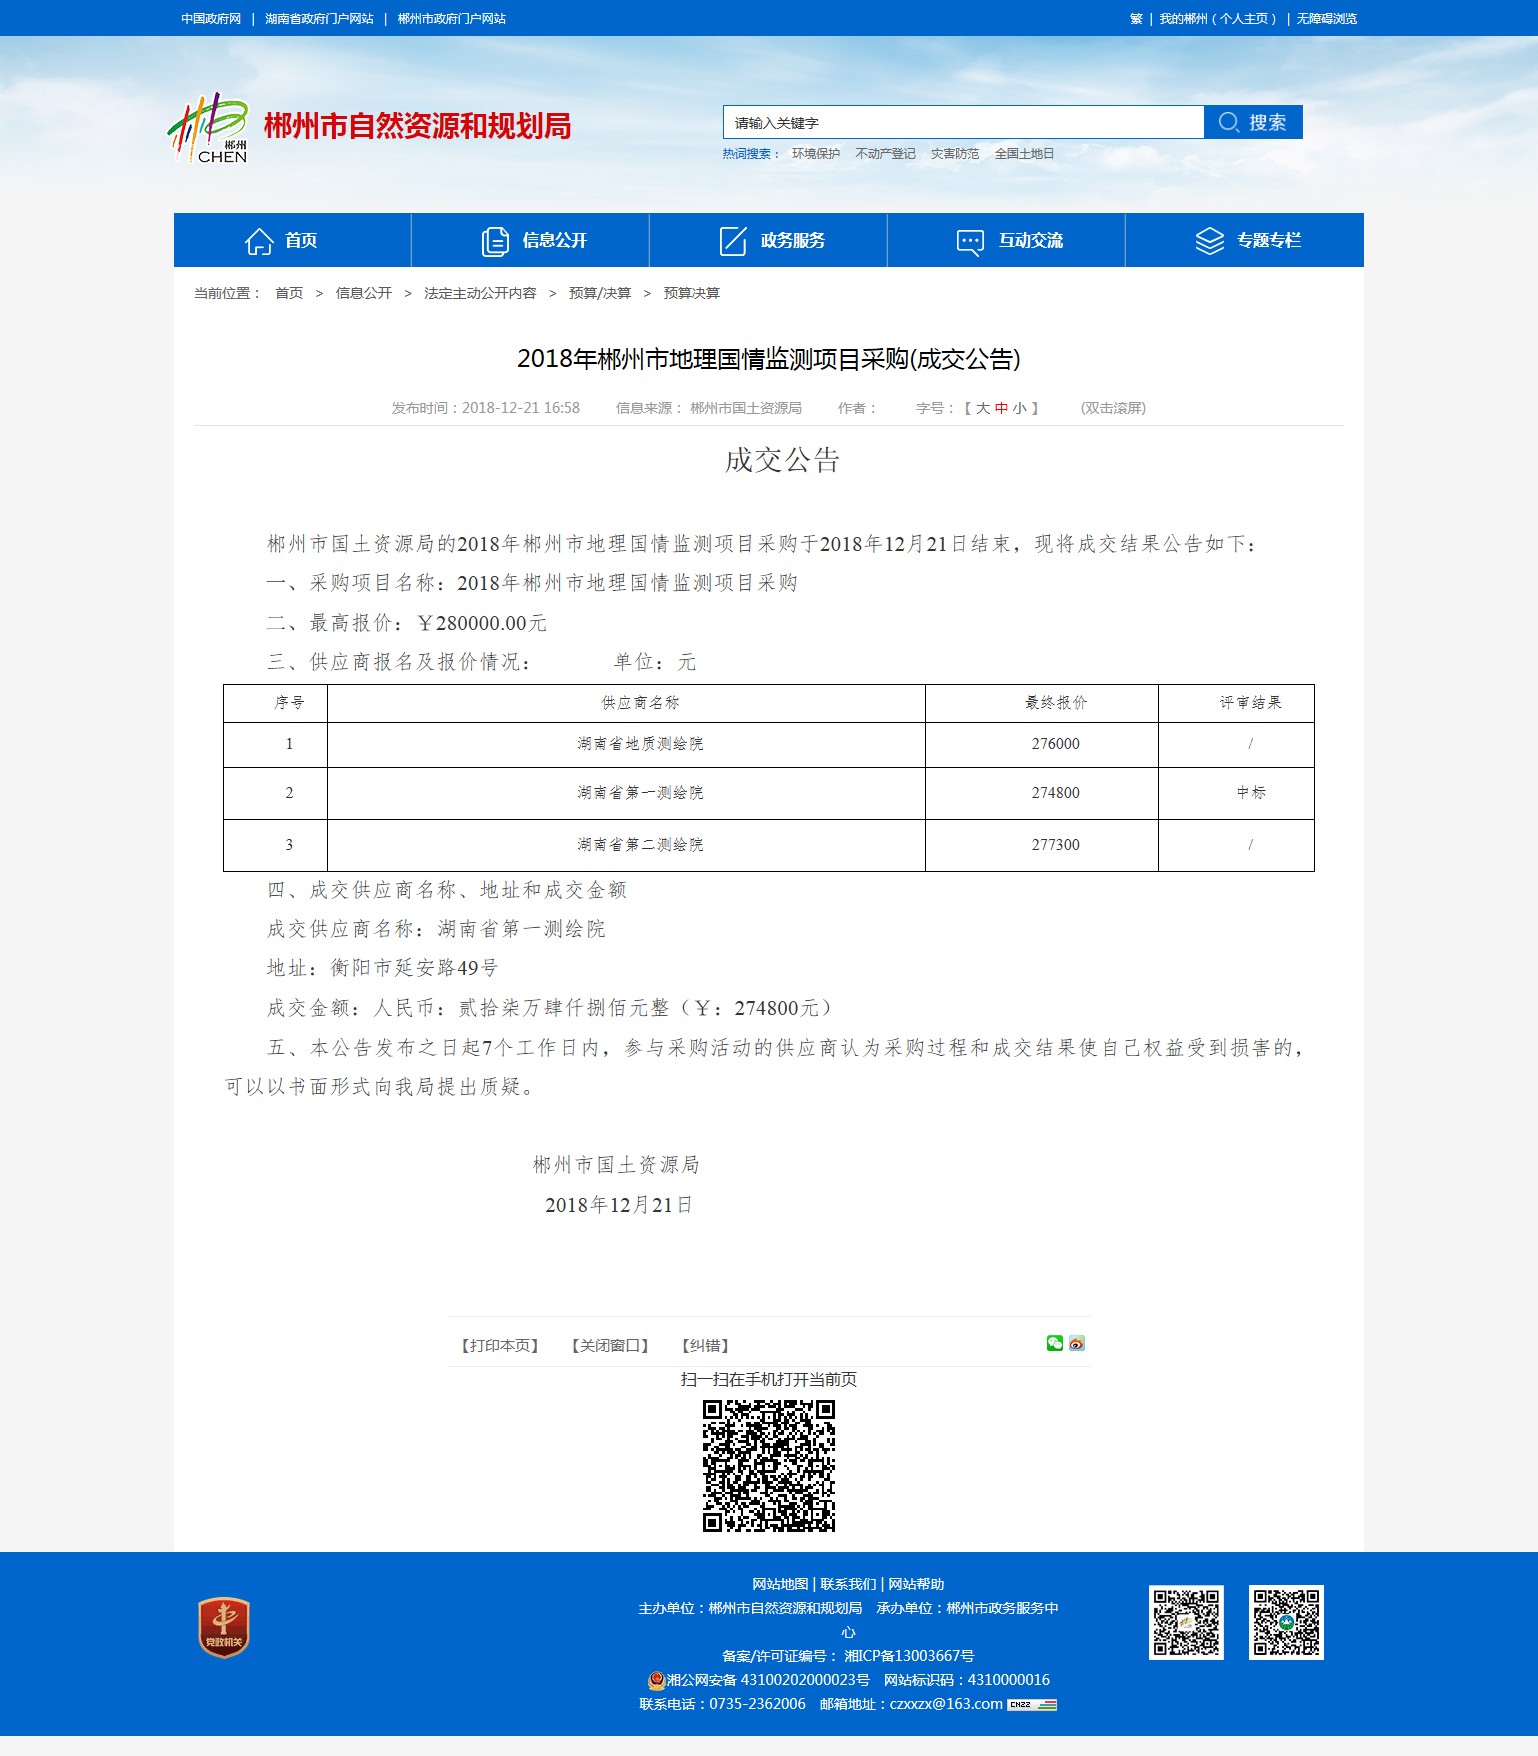The height and width of the screenshot is (1756, 1538).
Task: Set font size to 中
Action: pyautogui.click(x=1001, y=408)
